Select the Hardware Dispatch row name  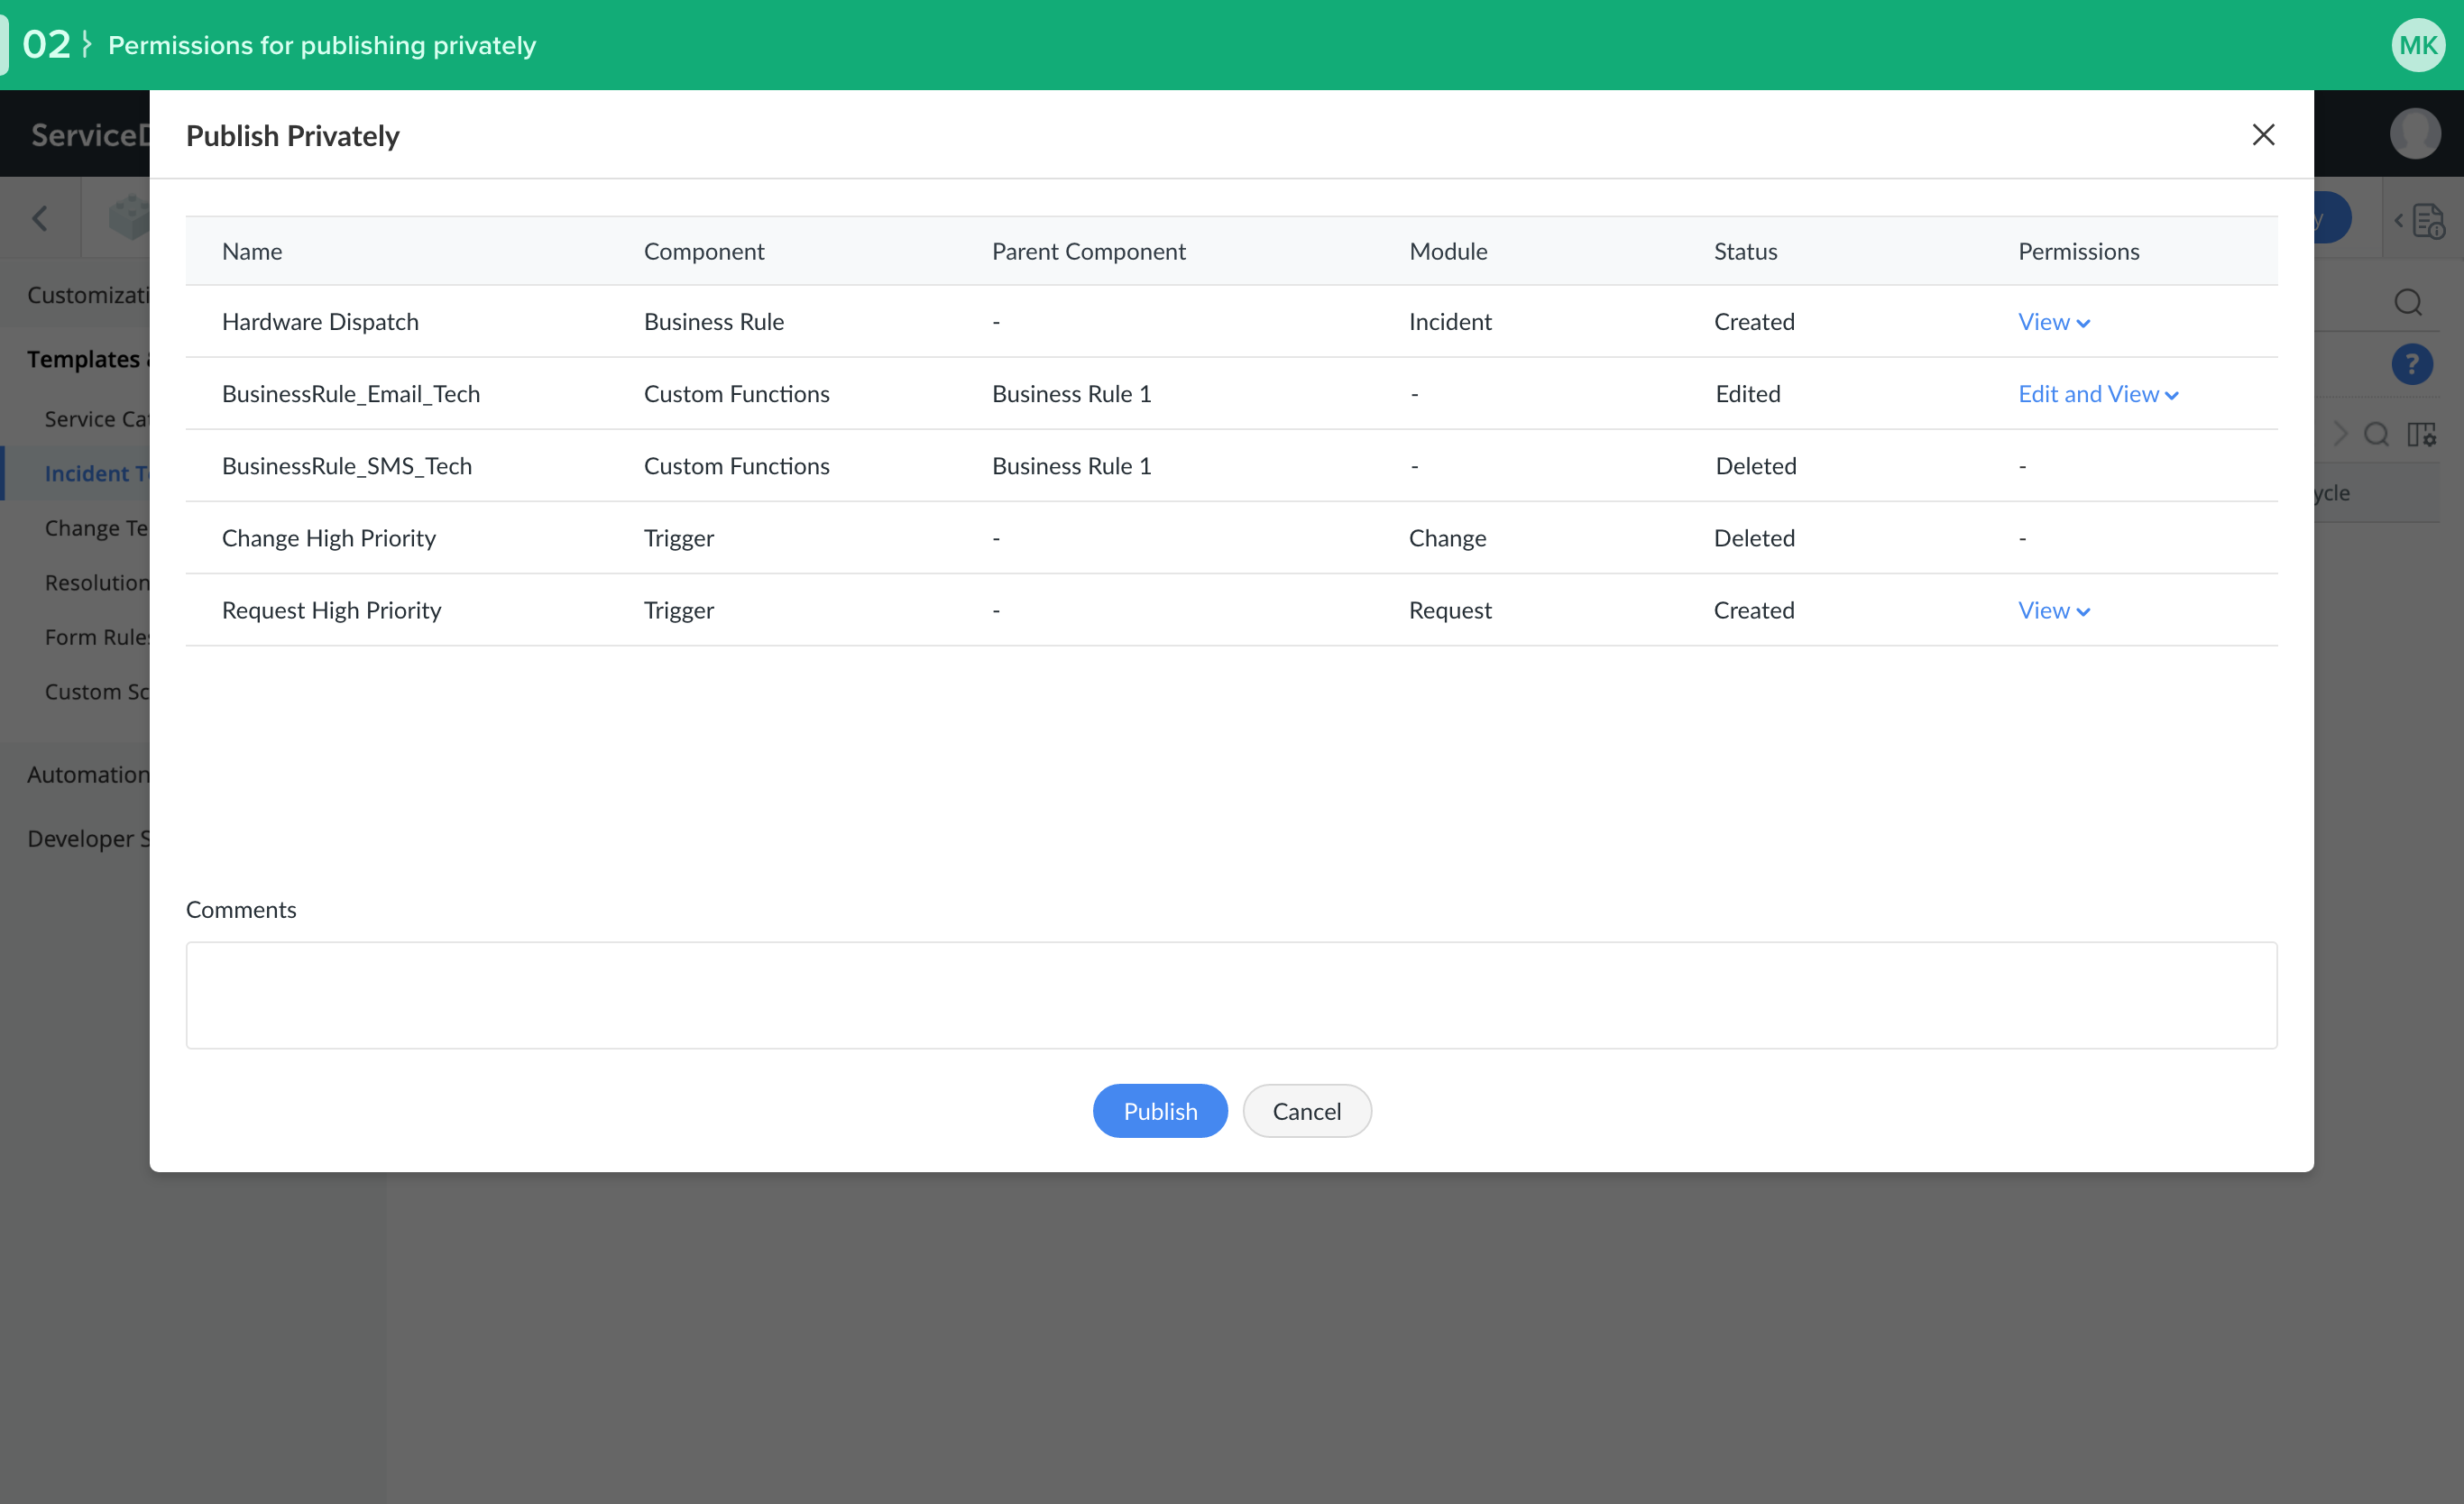click(x=320, y=322)
